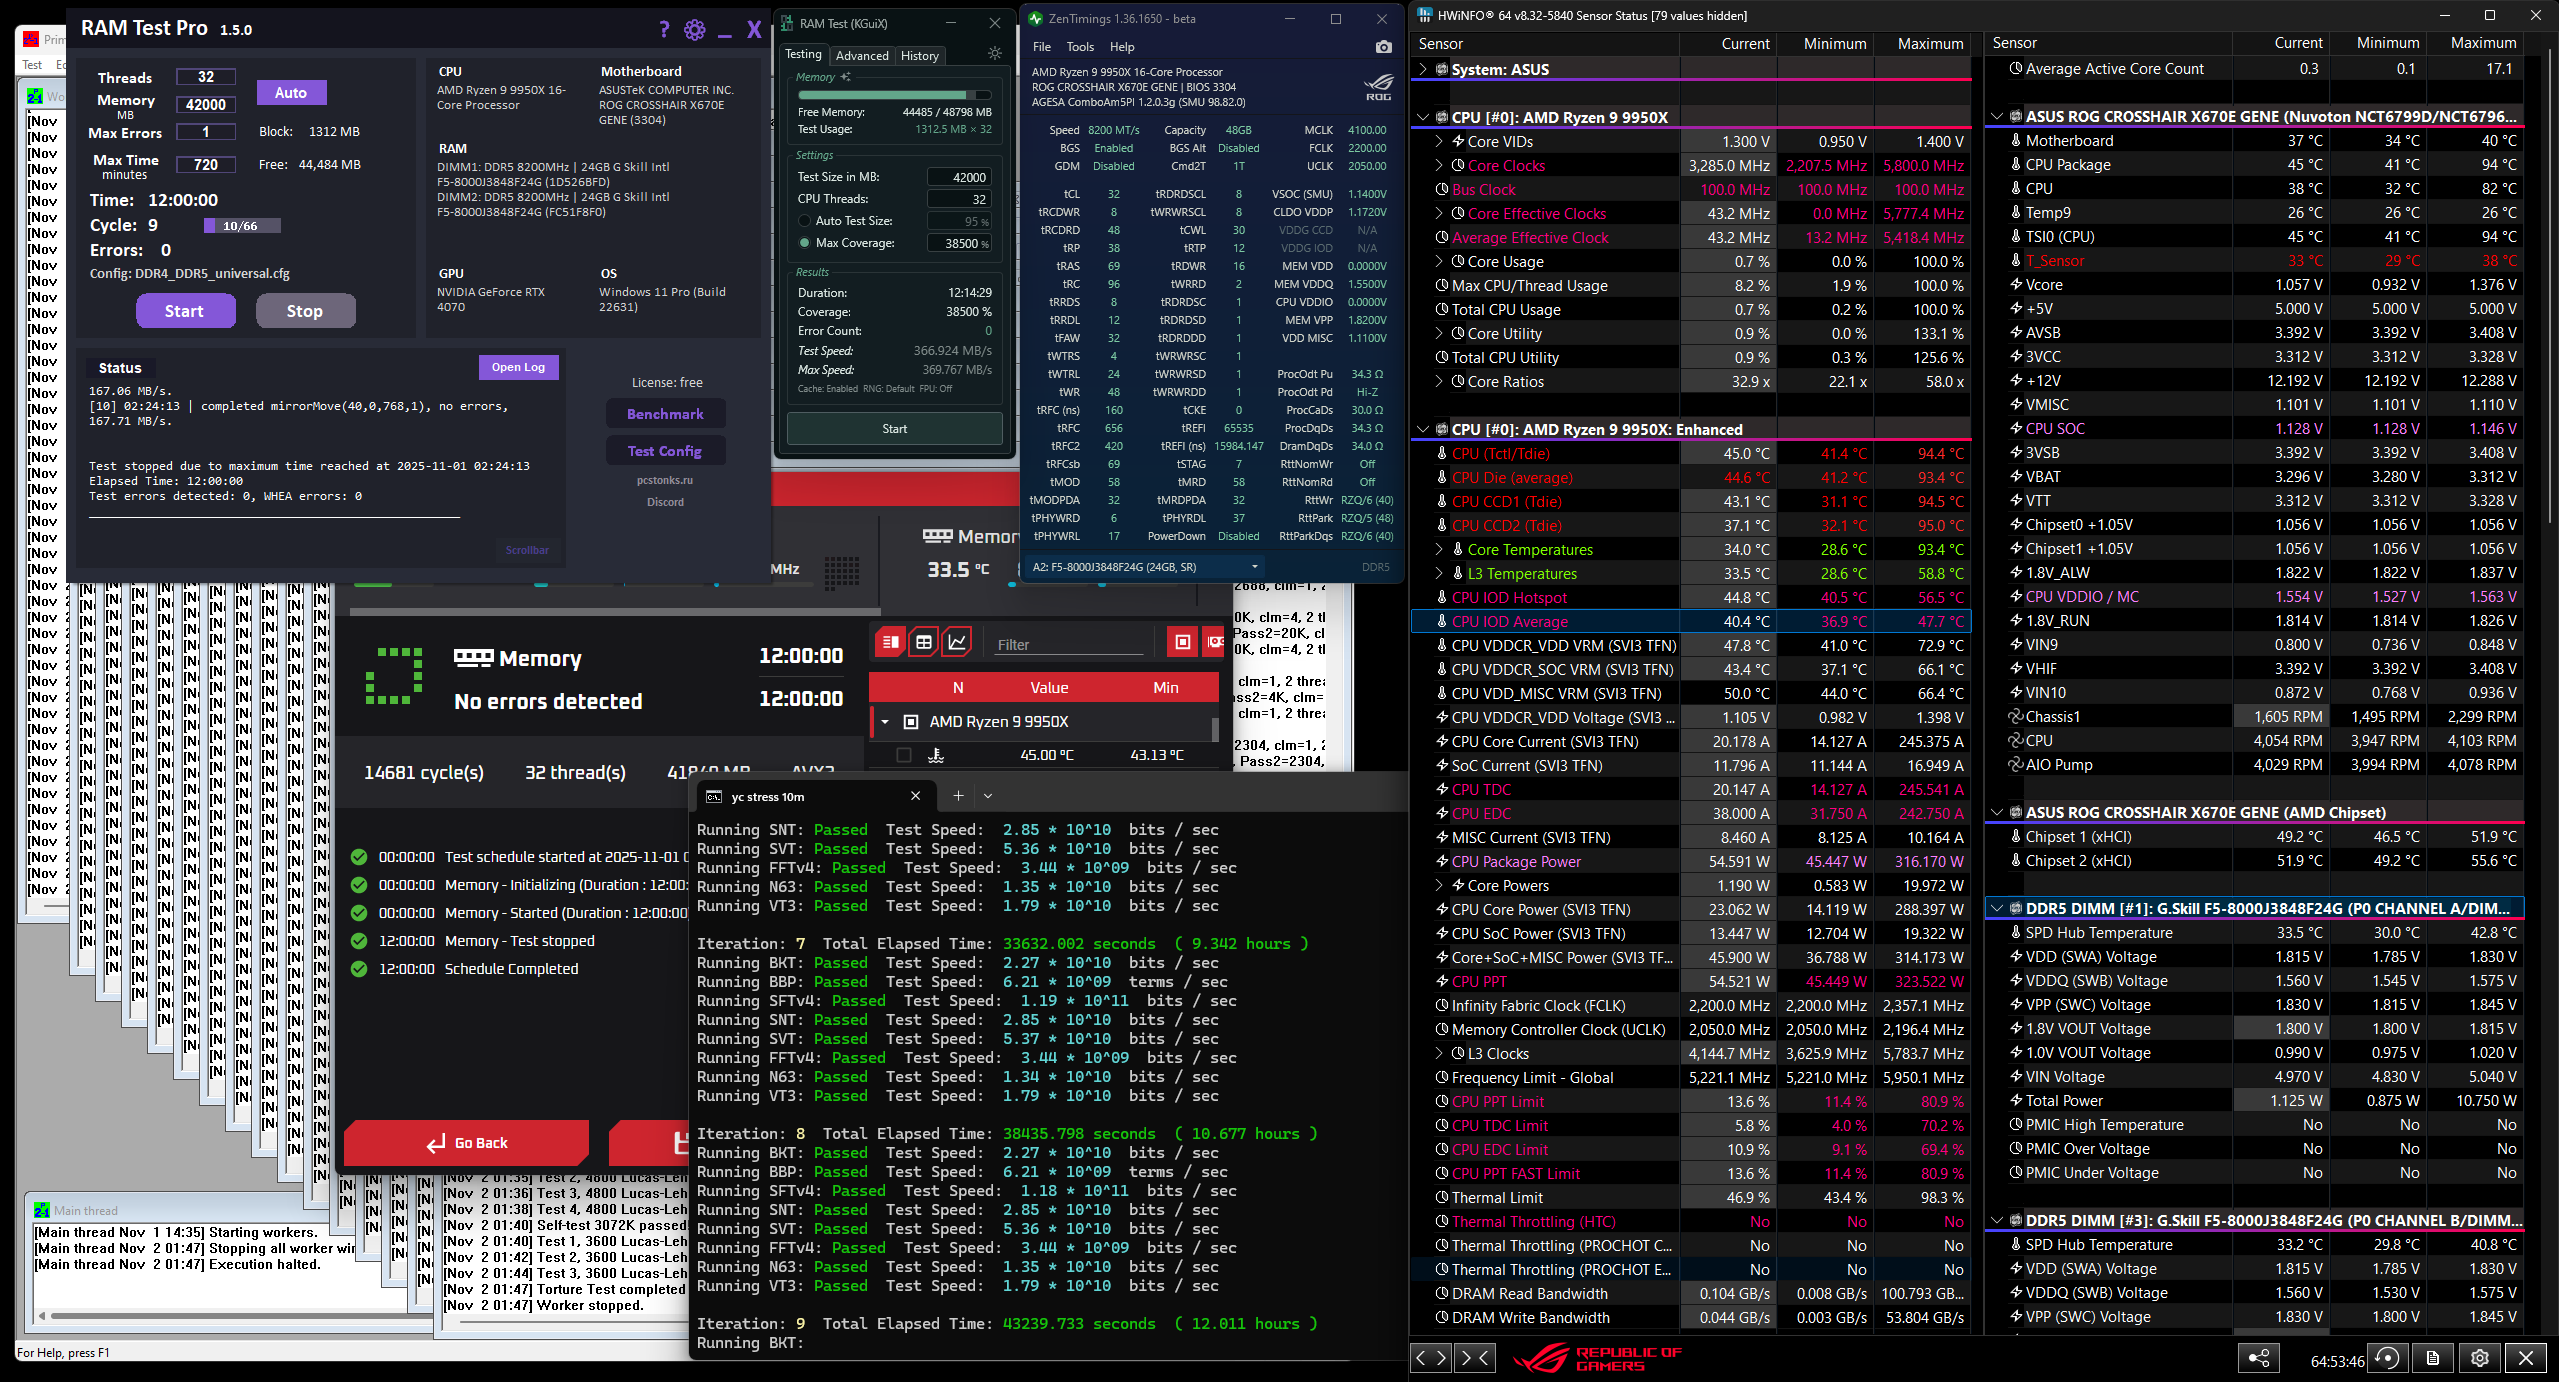The height and width of the screenshot is (1382, 2559).
Task: Expand the Core Temperatures sensor row
Action: coord(1439,550)
